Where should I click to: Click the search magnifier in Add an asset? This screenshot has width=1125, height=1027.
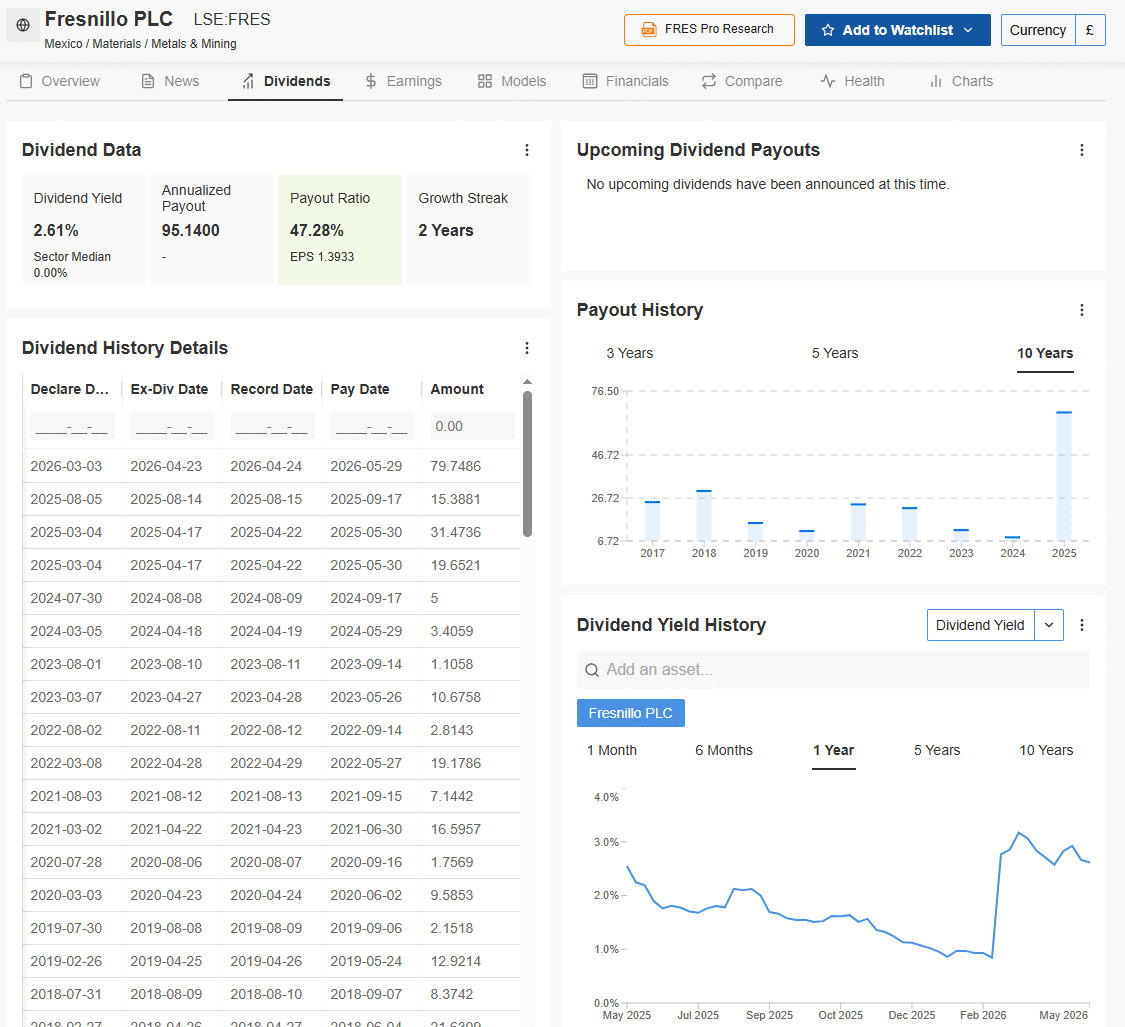(592, 670)
